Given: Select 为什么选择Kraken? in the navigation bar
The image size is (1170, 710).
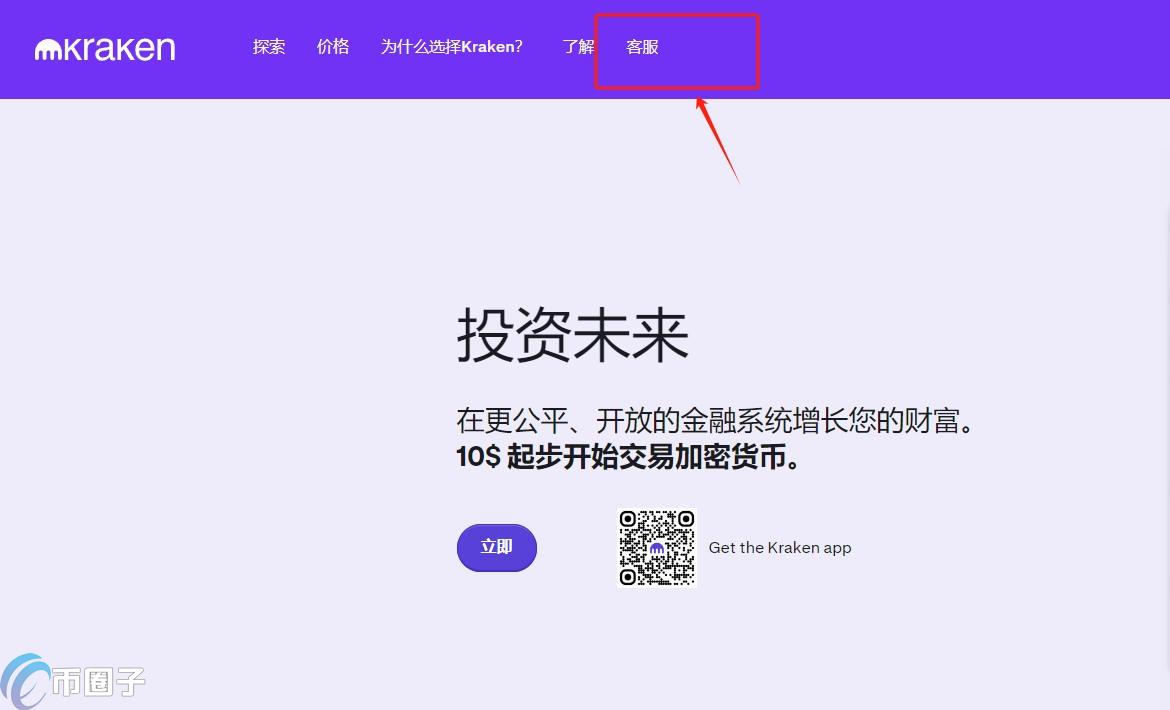Looking at the screenshot, I should tap(452, 47).
